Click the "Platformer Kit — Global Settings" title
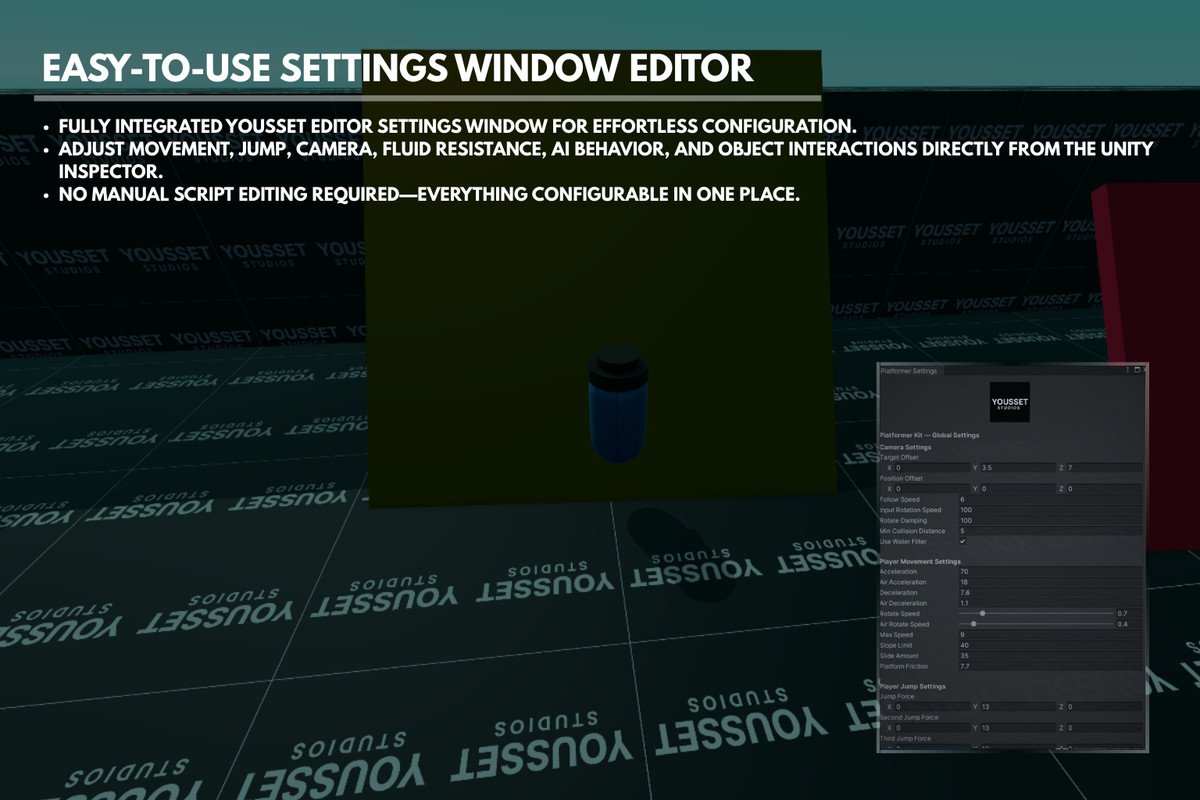 click(x=929, y=435)
